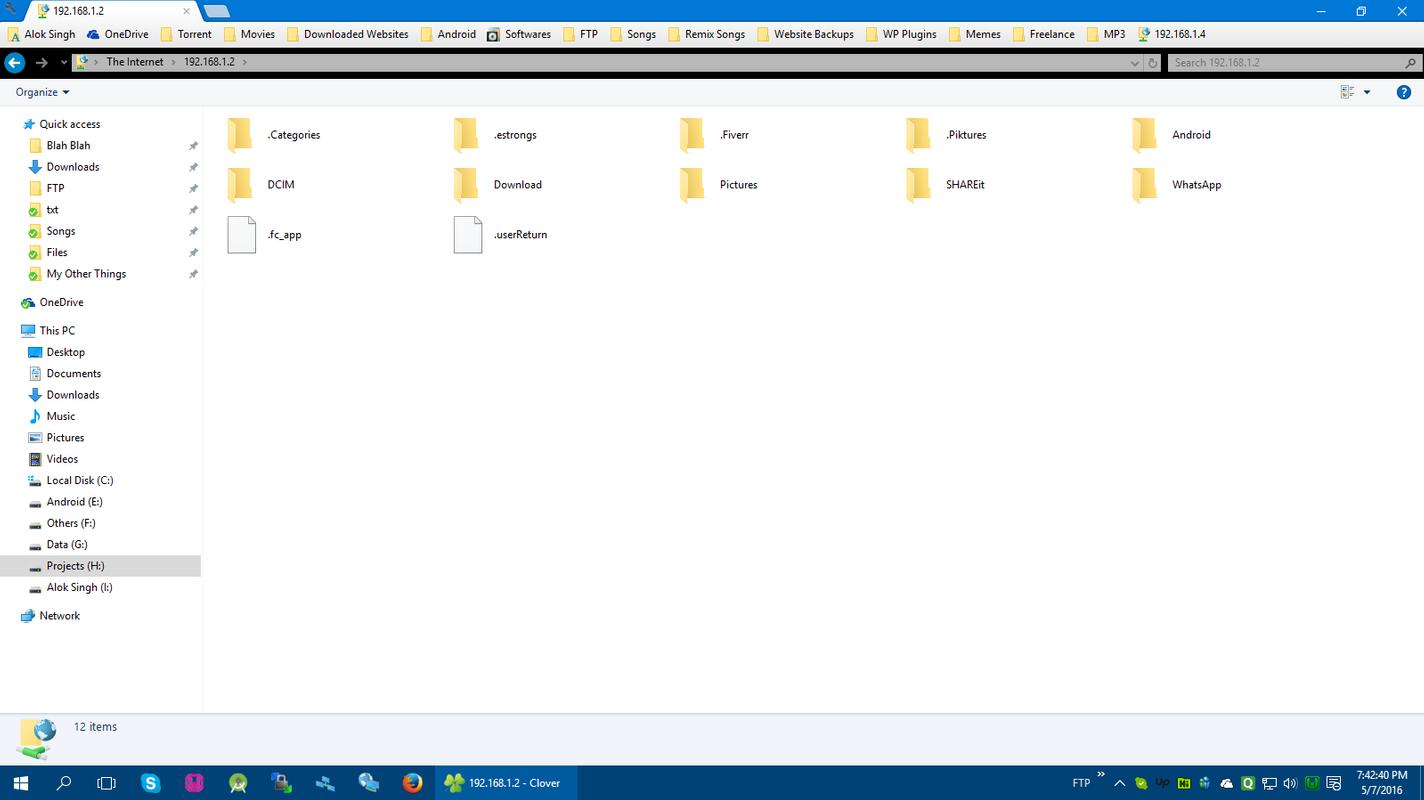Select the .userReturn file
Screen dimensions: 1424x800
(501, 234)
